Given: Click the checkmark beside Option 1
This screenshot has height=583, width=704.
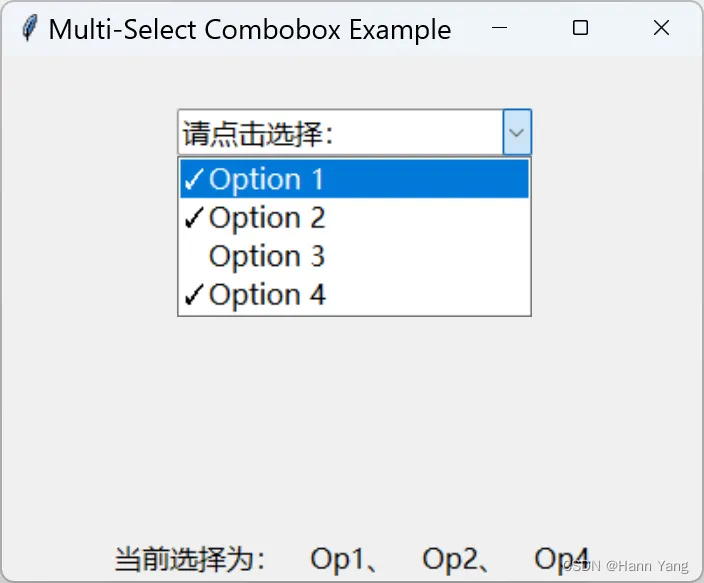Looking at the screenshot, I should [194, 180].
